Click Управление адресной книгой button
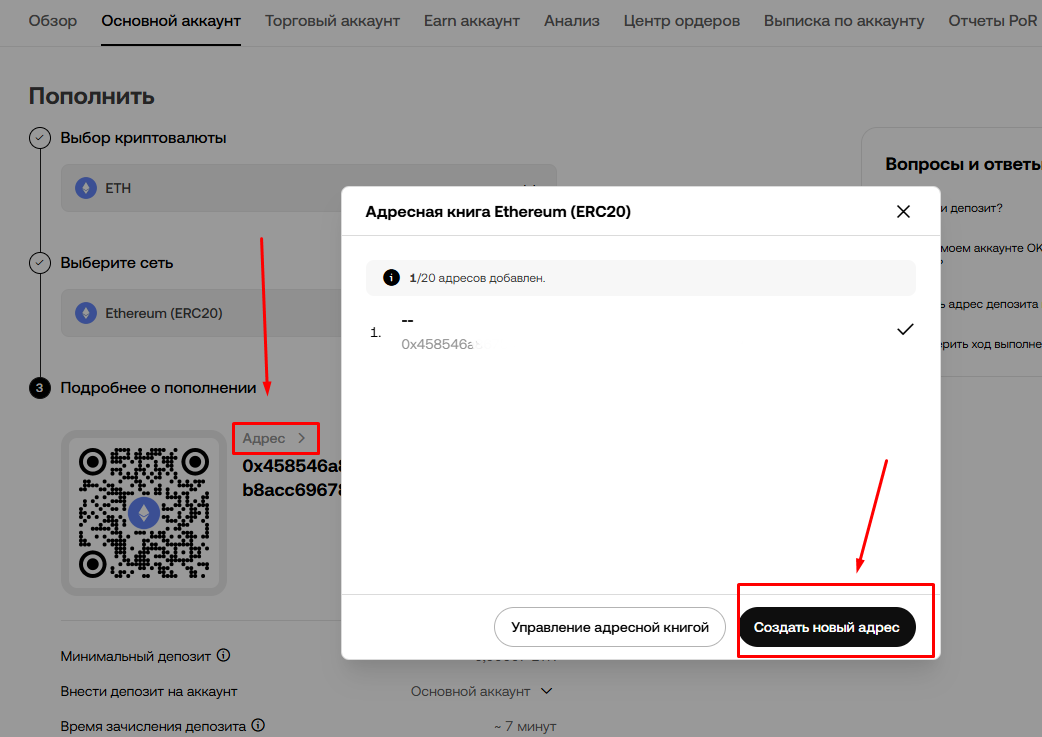The image size is (1042, 737). click(x=609, y=627)
